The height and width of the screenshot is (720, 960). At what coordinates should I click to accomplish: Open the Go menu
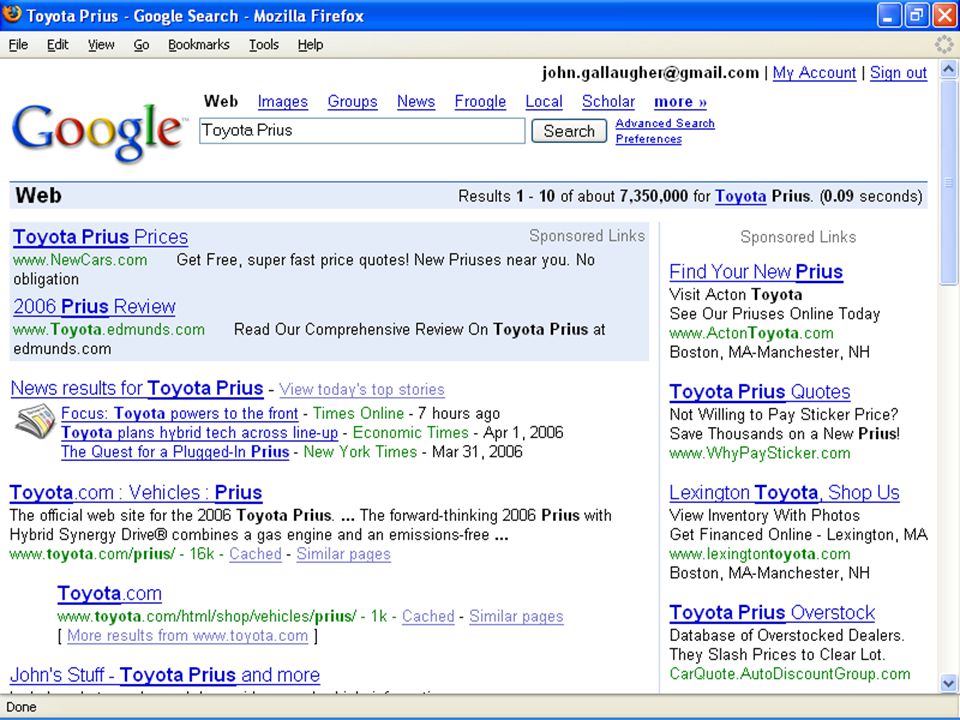141,45
